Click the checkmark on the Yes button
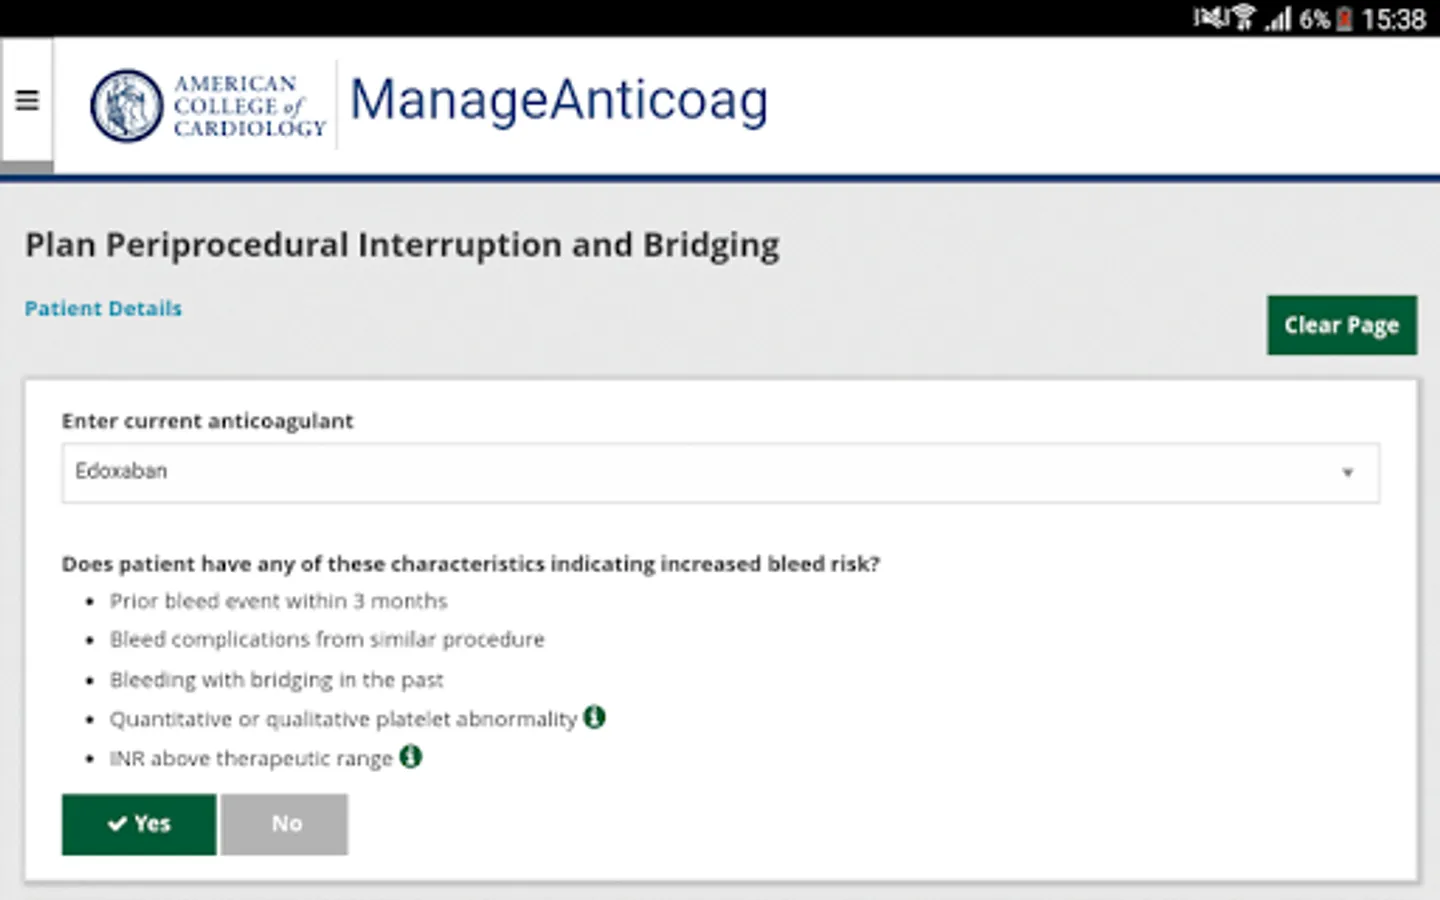Screen dimensions: 1440x900 coord(117,824)
